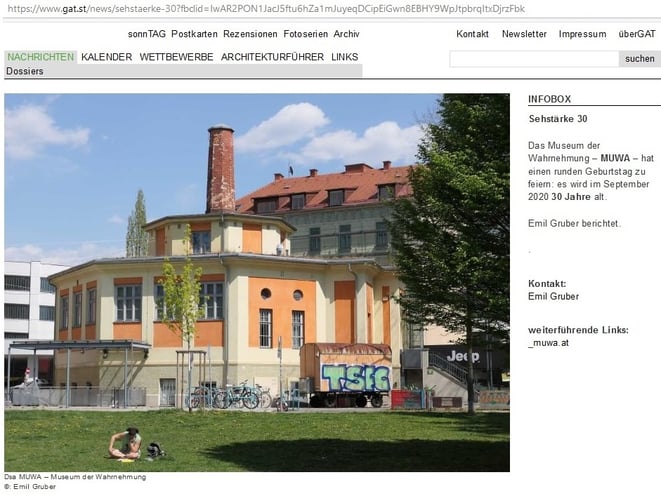Go to Postkarten page
The image size is (661, 496).
(x=194, y=34)
